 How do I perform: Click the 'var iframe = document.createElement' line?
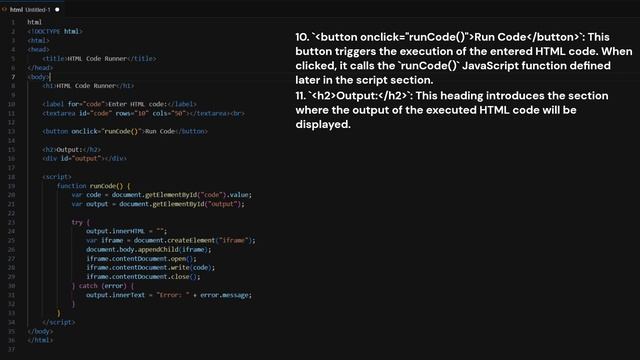click(171, 240)
